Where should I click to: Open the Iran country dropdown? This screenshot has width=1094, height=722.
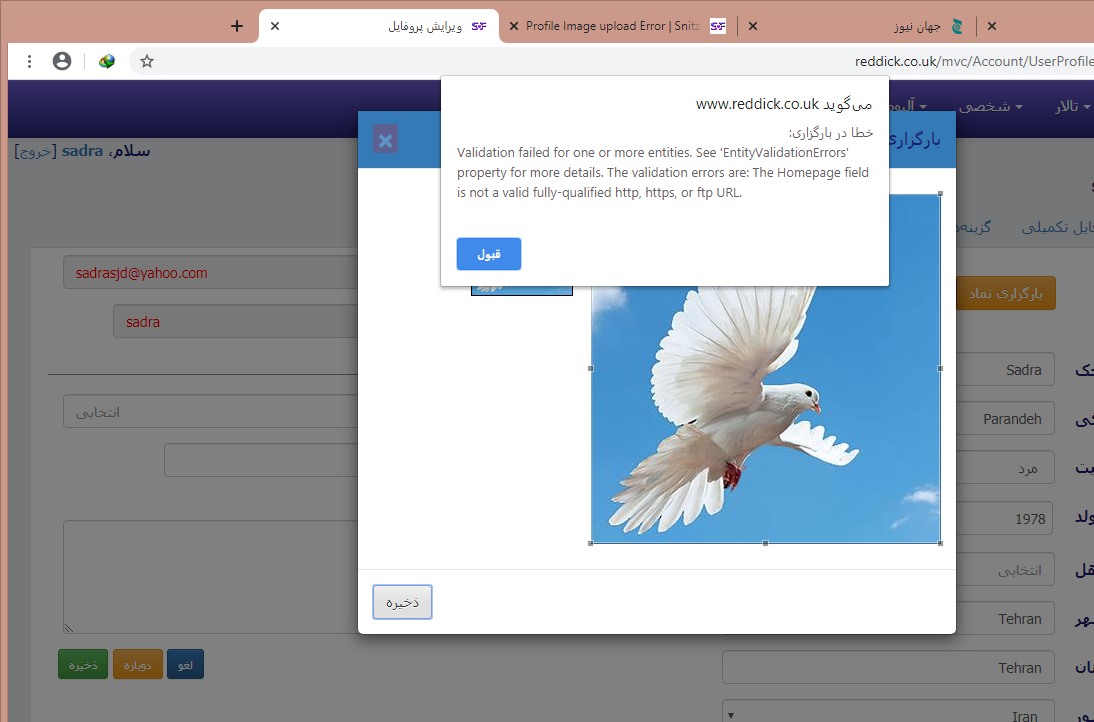tap(888, 714)
